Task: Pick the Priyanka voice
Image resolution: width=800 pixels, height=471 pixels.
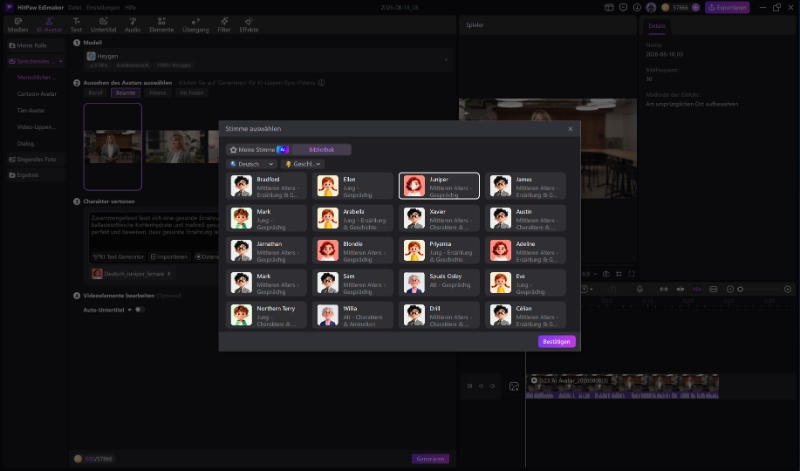Action: point(439,251)
